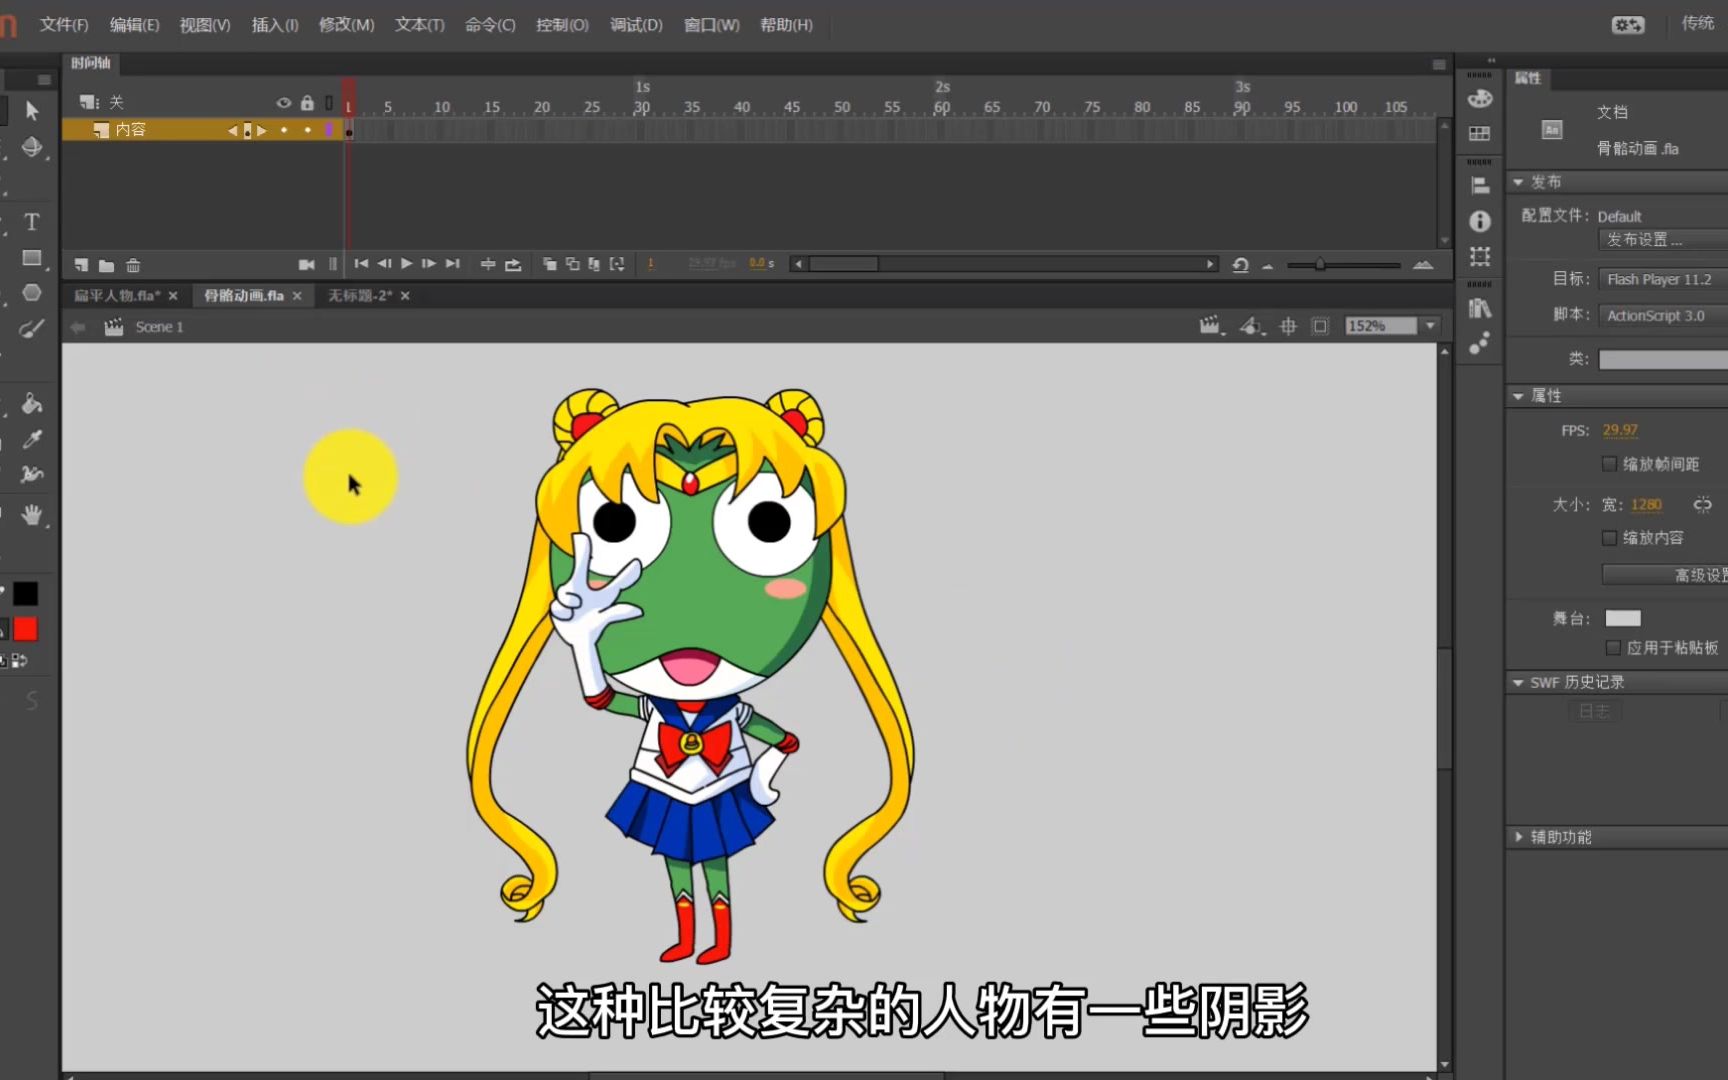The width and height of the screenshot is (1728, 1080).
Task: Click the FPS value 29.97
Action: (x=1619, y=429)
